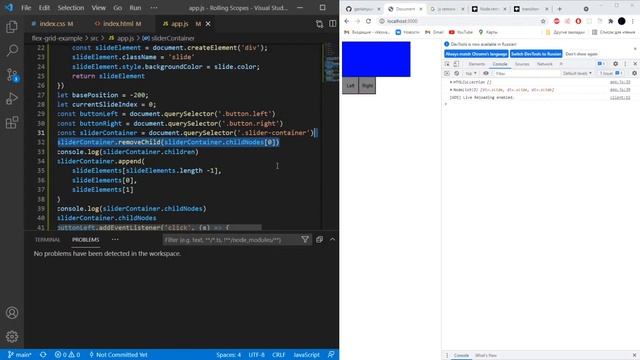The image size is (640, 360).
Task: Click the Opera-style red O extension icon
Action: (x=578, y=21)
